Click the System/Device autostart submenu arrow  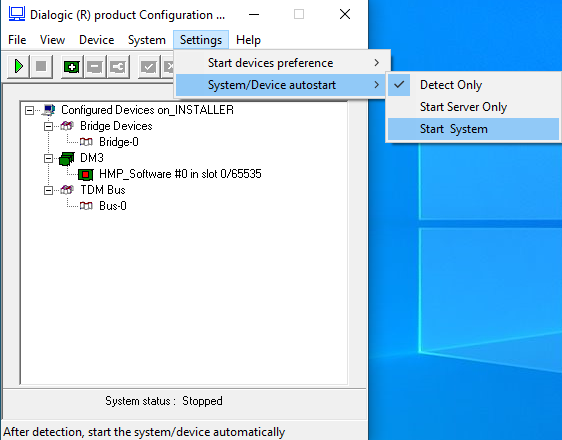point(376,85)
